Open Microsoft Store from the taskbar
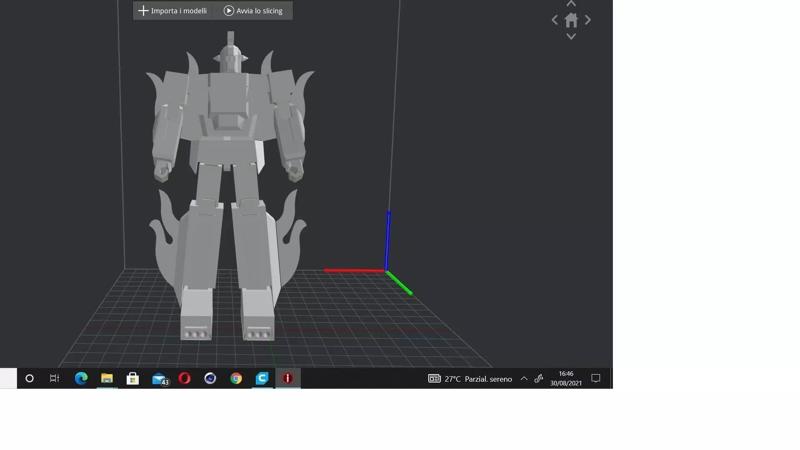The width and height of the screenshot is (800, 450). (x=132, y=378)
